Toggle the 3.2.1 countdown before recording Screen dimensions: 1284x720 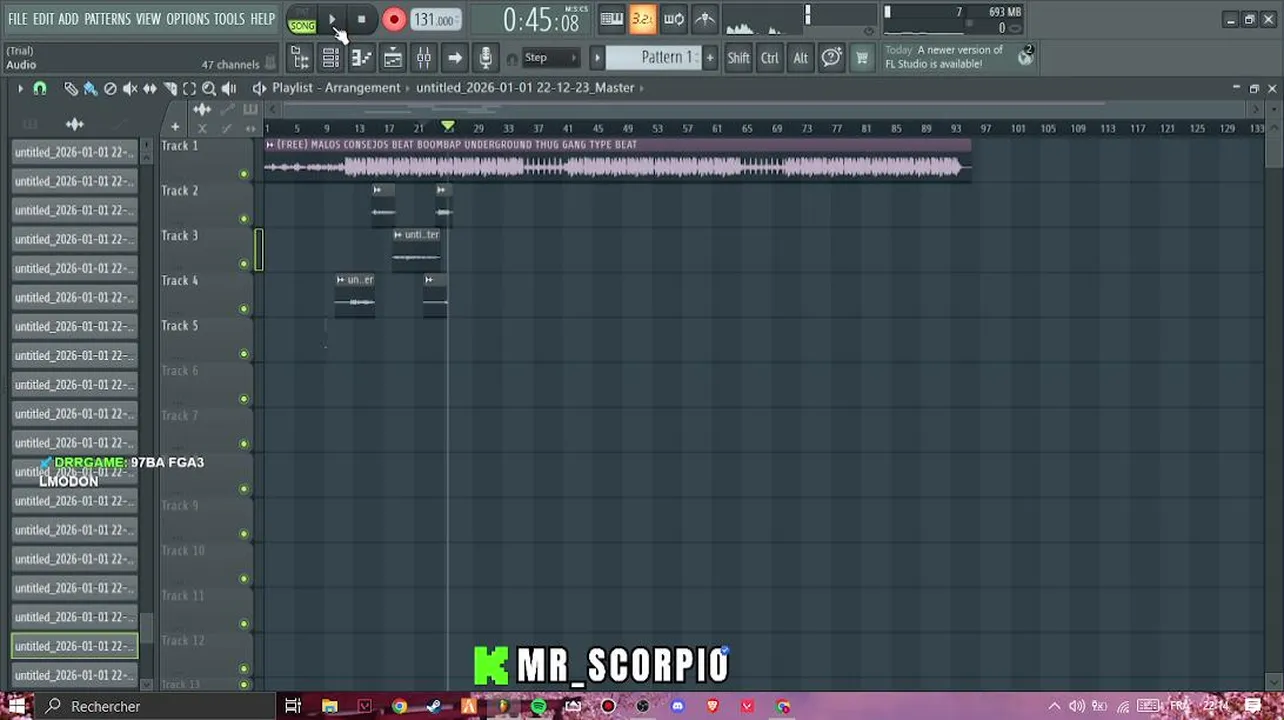643,19
